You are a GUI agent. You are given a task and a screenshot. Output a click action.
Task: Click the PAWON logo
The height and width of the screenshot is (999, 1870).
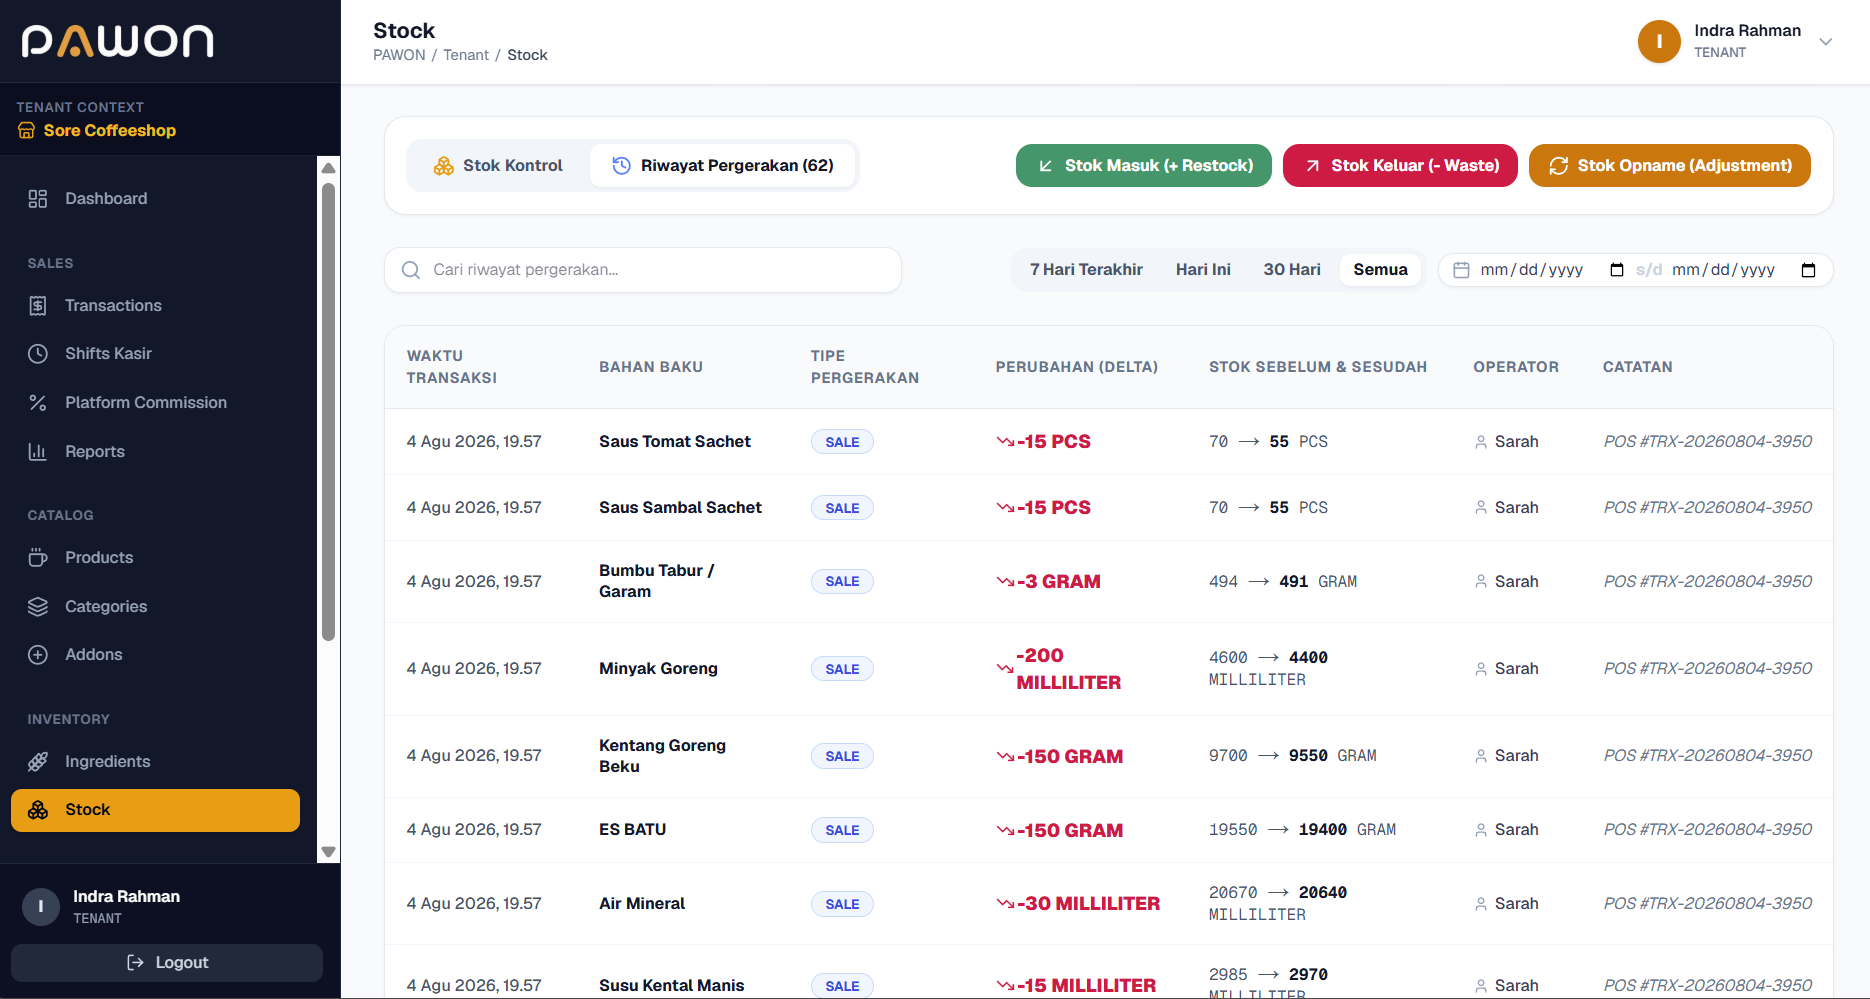pyautogui.click(x=118, y=41)
